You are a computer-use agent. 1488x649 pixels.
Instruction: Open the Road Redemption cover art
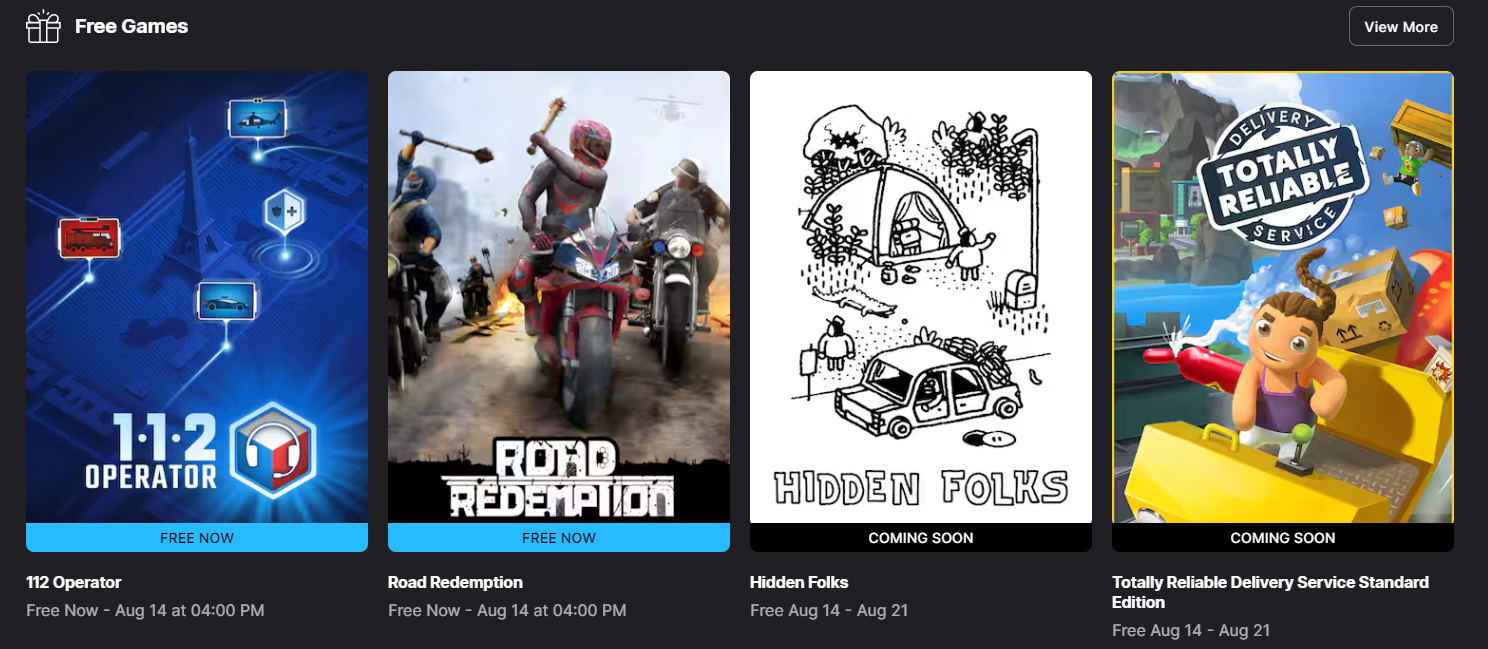pos(559,297)
